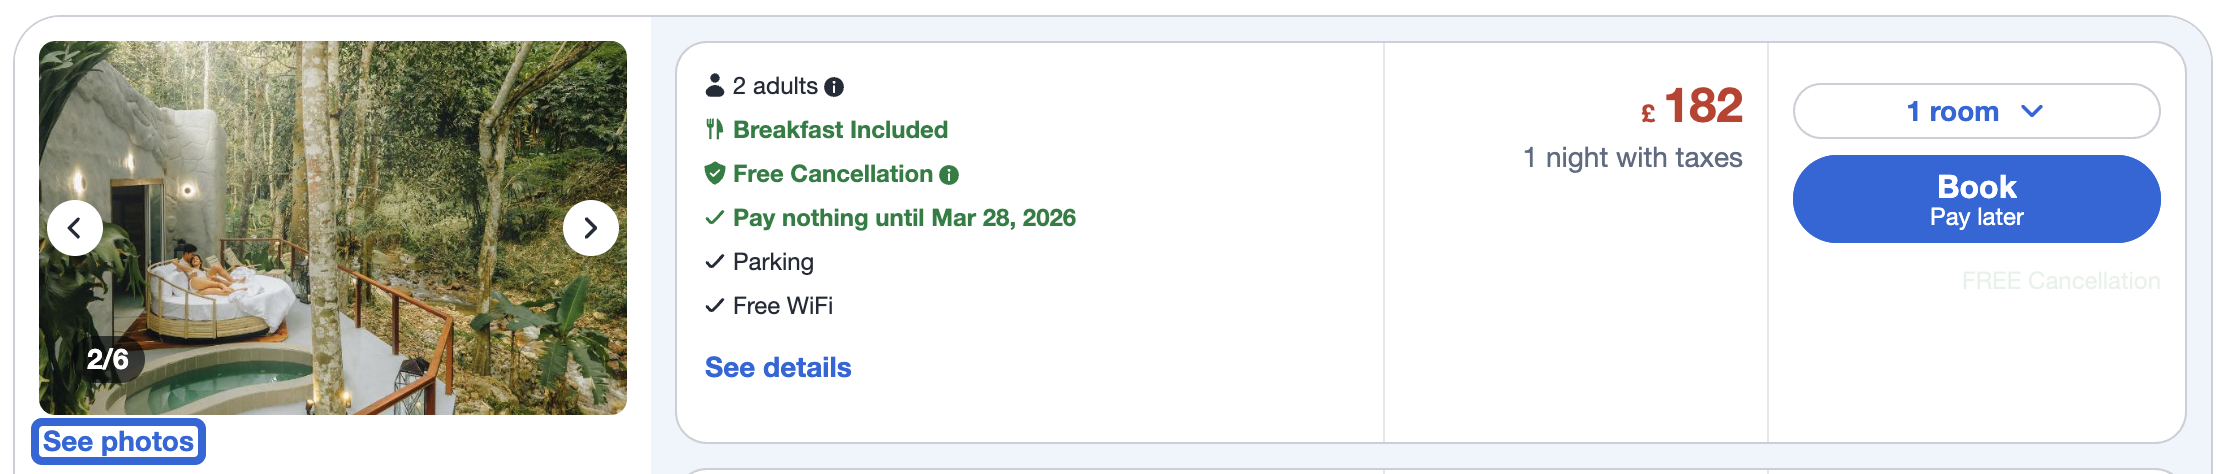The height and width of the screenshot is (474, 2216).
Task: Click the green Free Cancellation shield icon
Action: (x=714, y=174)
